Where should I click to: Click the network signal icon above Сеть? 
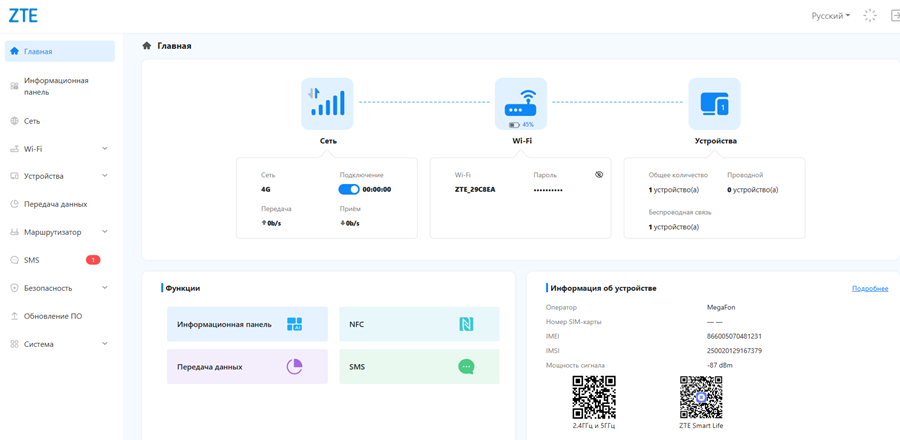[327, 103]
